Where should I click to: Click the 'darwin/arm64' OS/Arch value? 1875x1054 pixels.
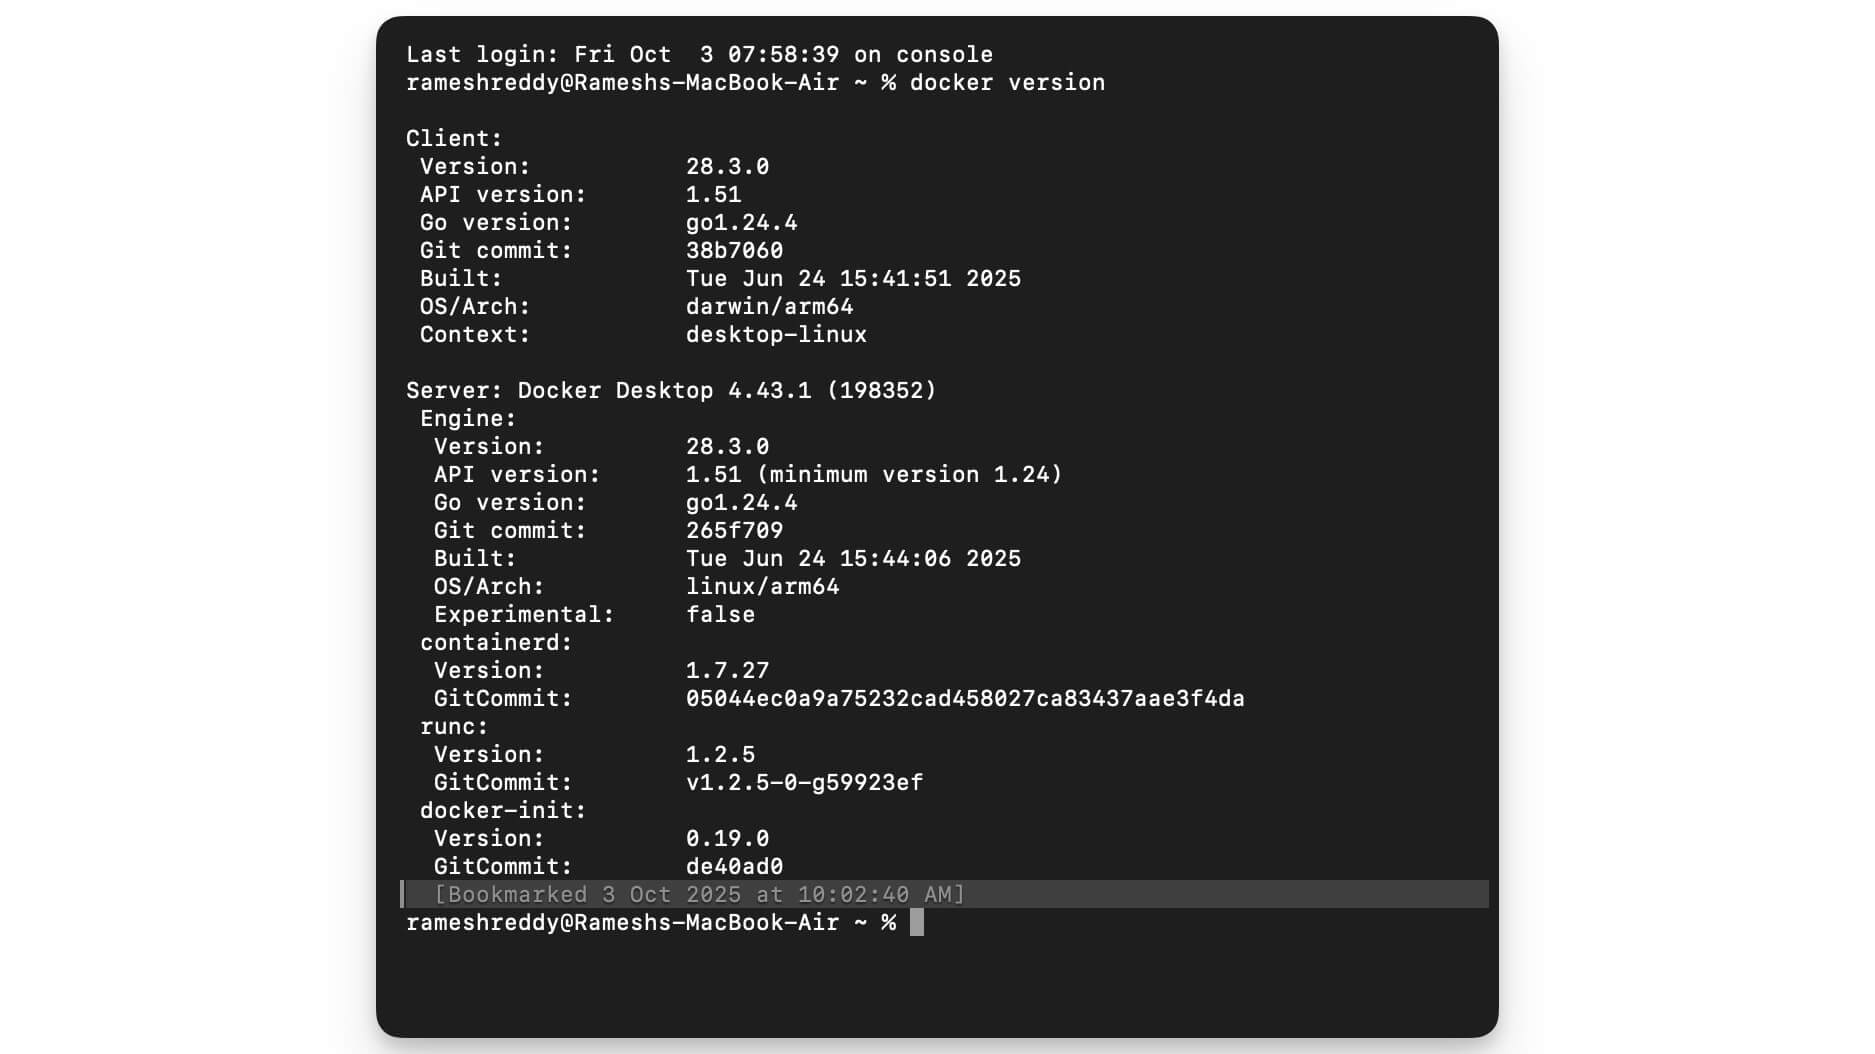point(769,306)
